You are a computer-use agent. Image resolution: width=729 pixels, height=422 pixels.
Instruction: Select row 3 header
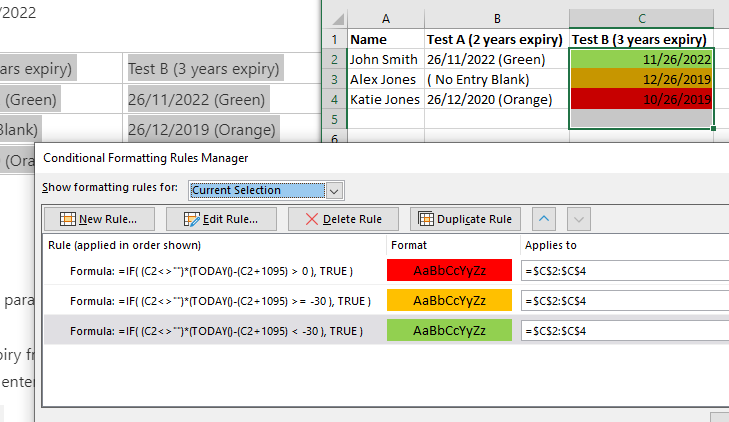coord(334,79)
